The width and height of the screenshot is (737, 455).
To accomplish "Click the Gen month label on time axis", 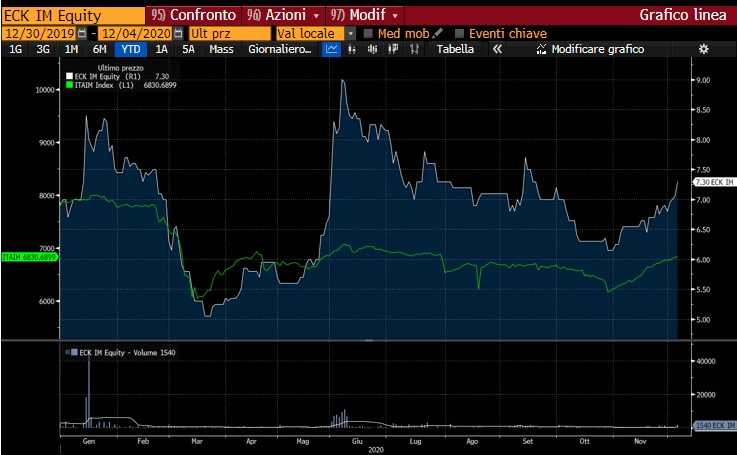I will pyautogui.click(x=88, y=441).
